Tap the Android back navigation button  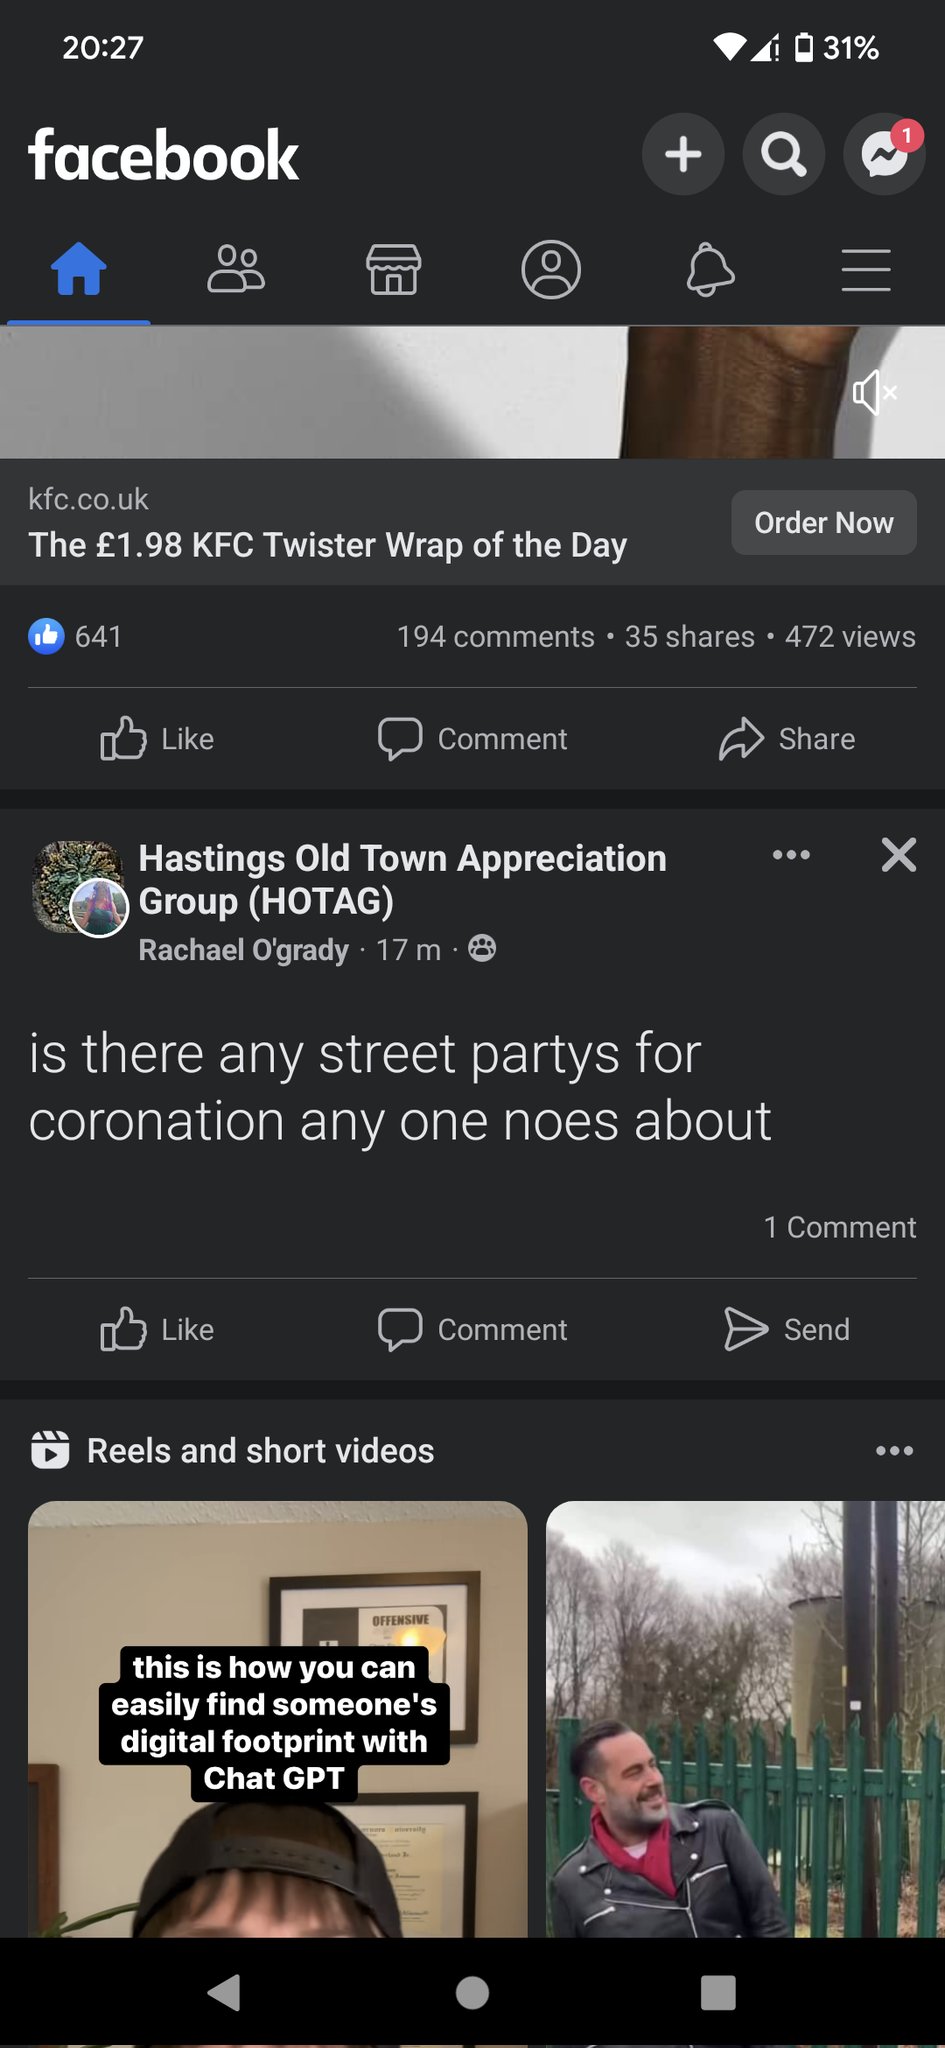point(225,1992)
